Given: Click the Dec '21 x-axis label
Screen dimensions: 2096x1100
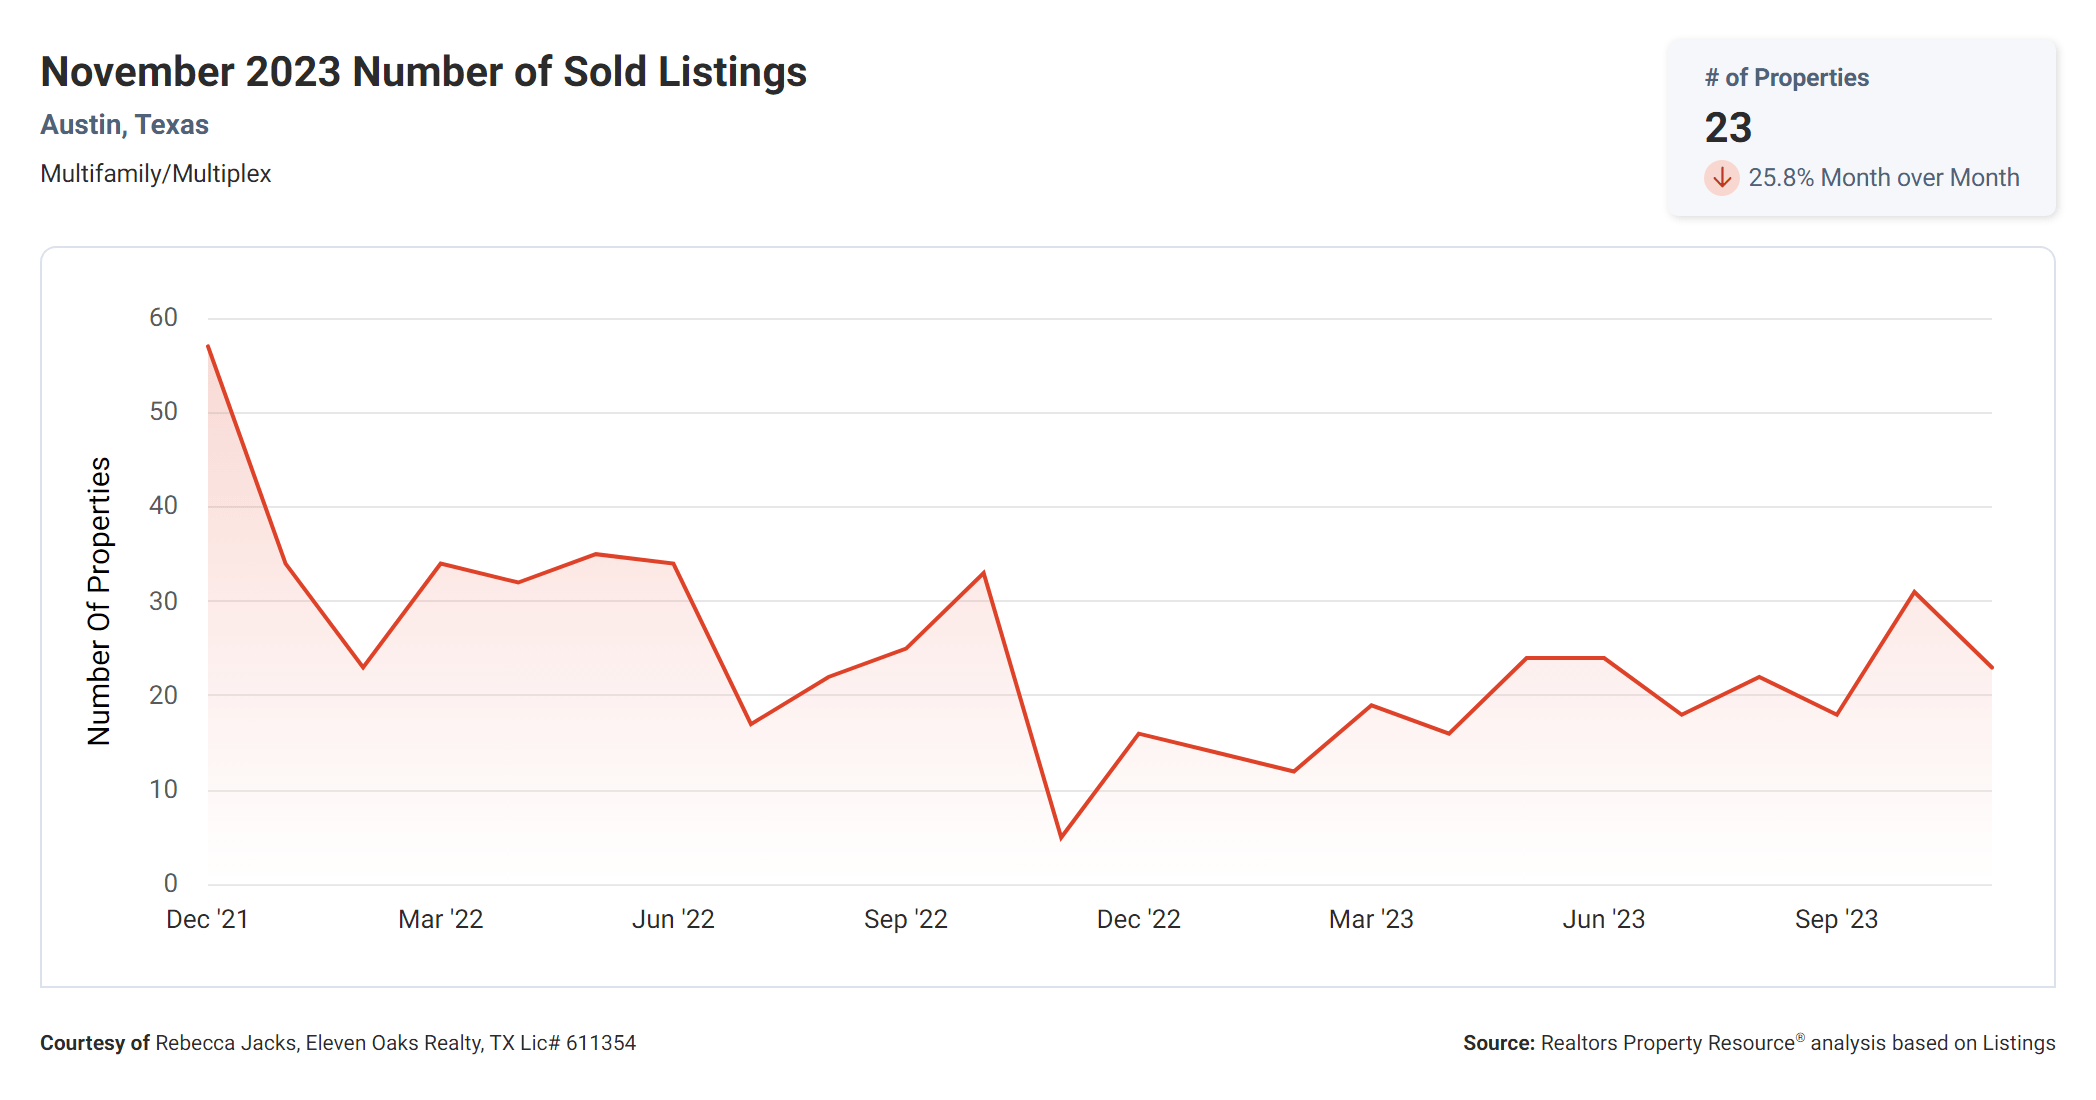Looking at the screenshot, I should click(207, 919).
